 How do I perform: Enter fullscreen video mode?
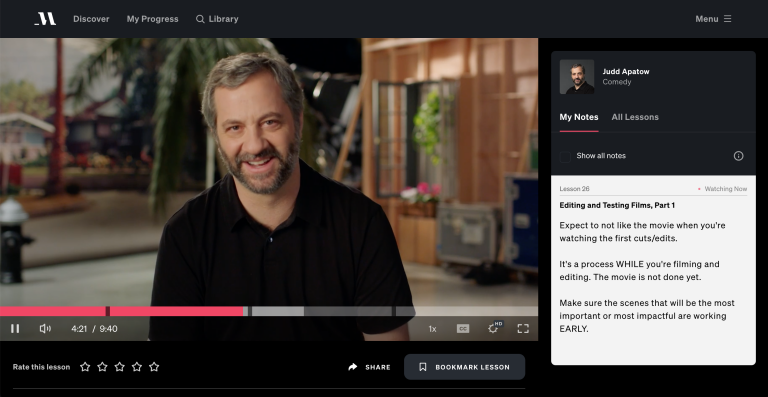tap(523, 328)
